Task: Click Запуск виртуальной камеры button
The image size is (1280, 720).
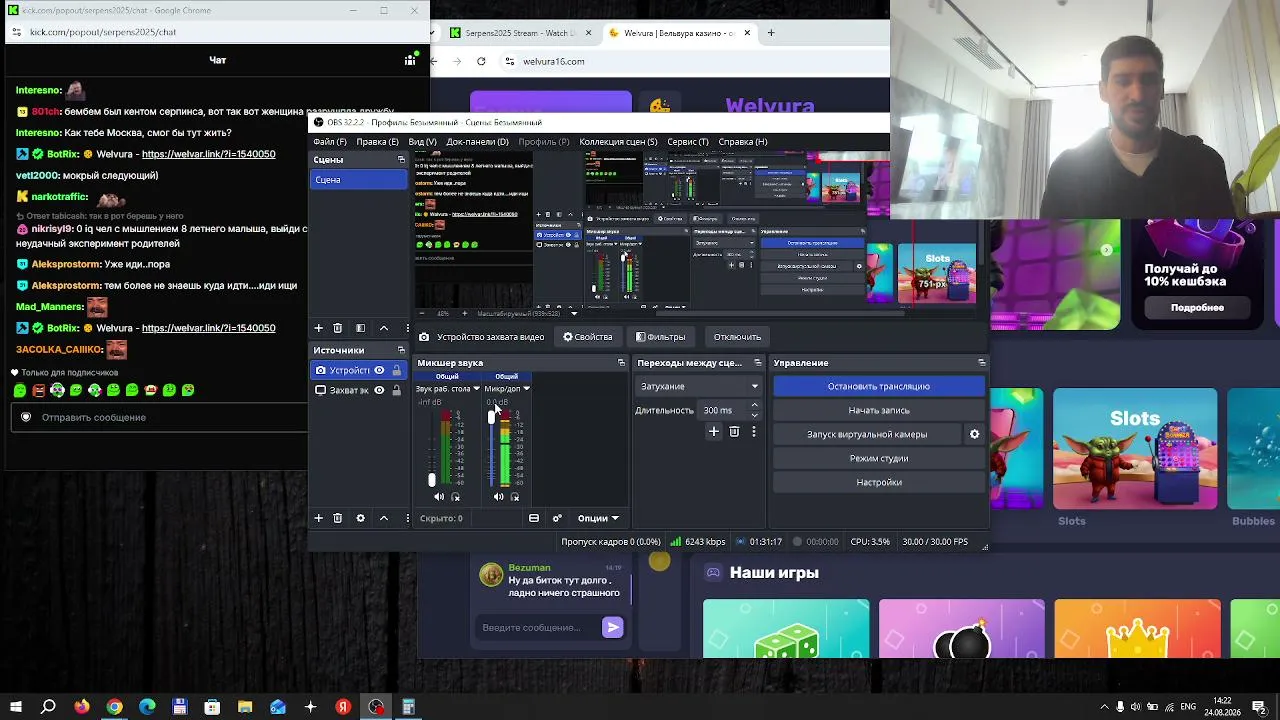Action: click(x=867, y=434)
